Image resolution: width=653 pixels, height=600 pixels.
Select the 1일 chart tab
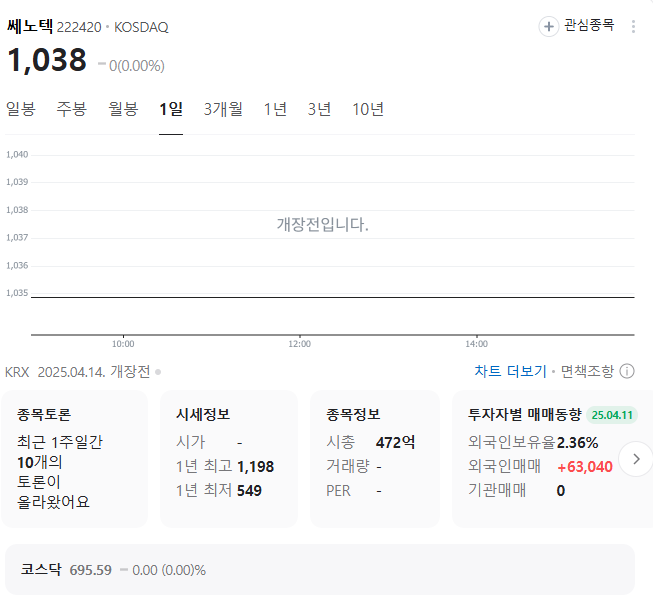tap(171, 109)
